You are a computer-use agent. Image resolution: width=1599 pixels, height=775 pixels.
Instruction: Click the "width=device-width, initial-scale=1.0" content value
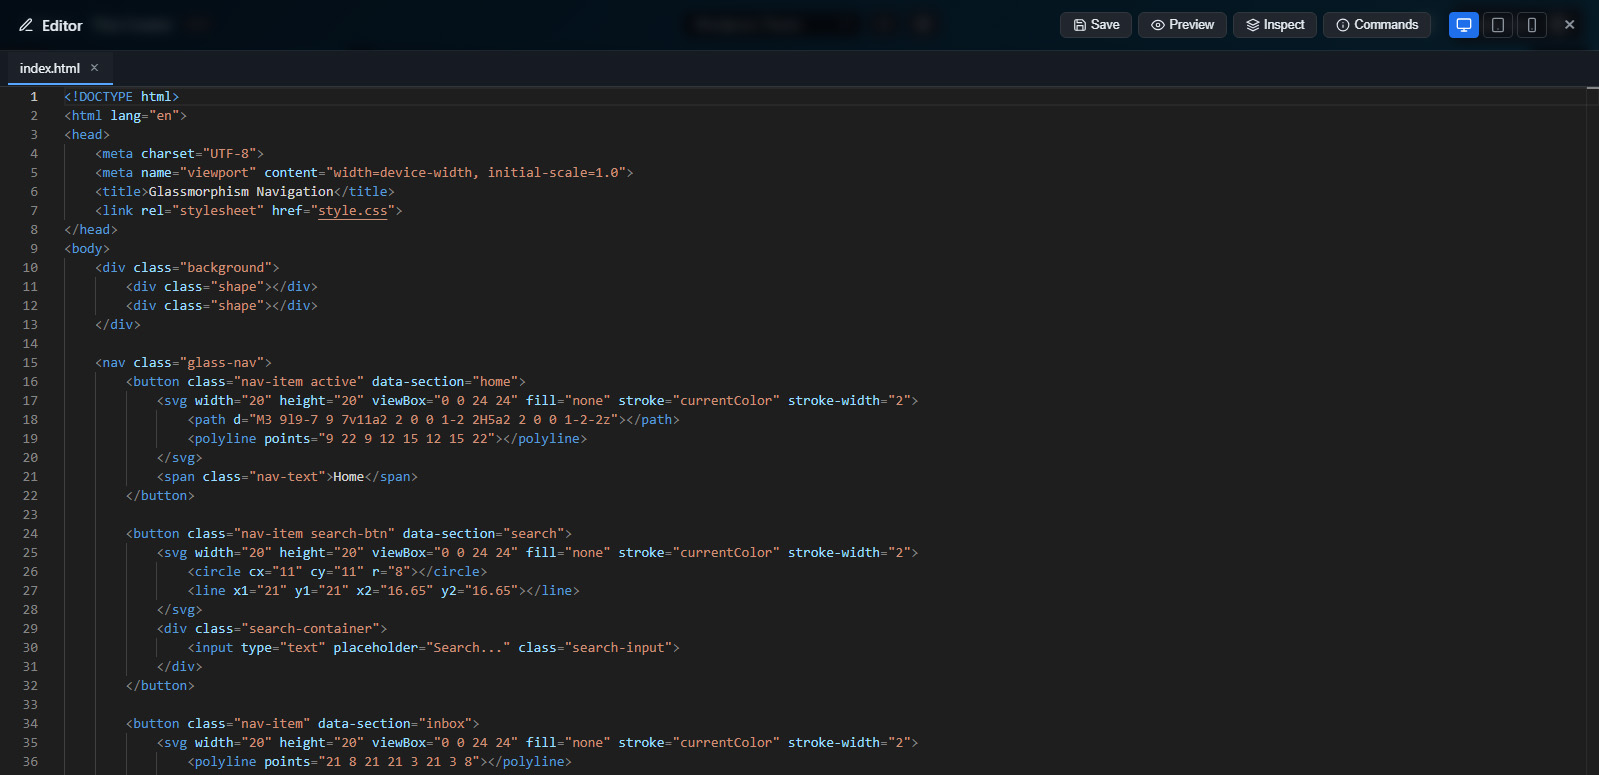(476, 173)
